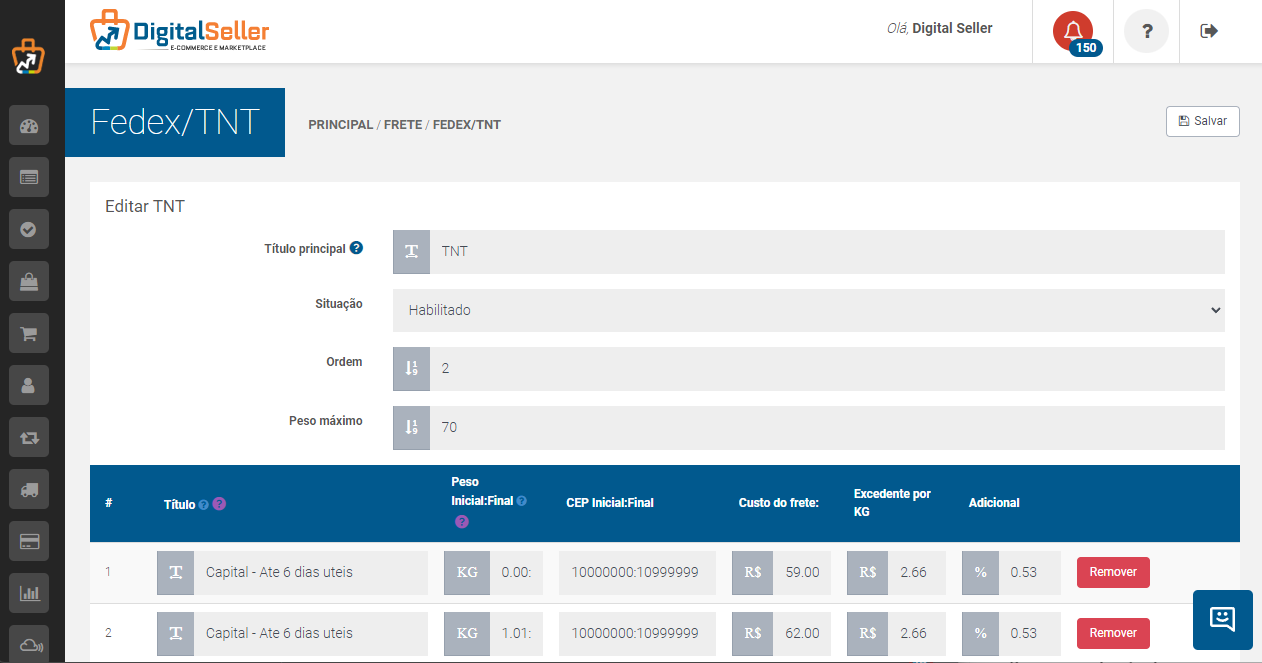Click blue help icon next to Peso Inicial:Final

(x=521, y=501)
